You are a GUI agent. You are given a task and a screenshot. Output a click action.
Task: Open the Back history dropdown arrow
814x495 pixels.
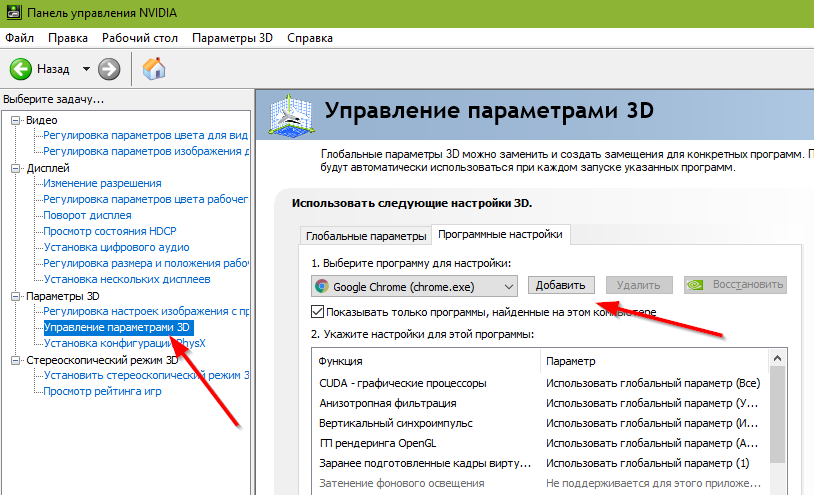[x=86, y=69]
